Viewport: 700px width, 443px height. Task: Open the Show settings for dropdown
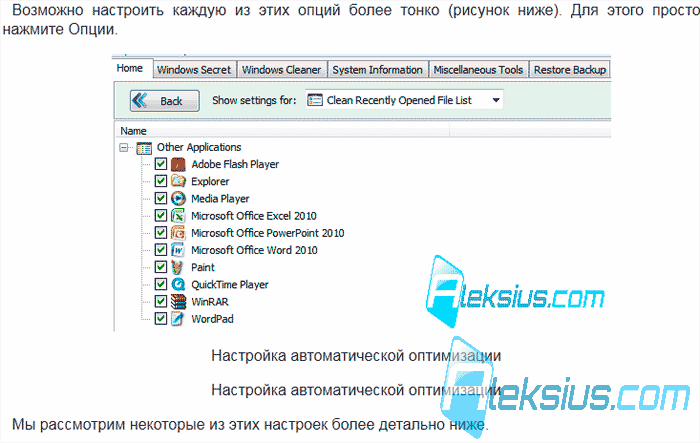(x=404, y=100)
